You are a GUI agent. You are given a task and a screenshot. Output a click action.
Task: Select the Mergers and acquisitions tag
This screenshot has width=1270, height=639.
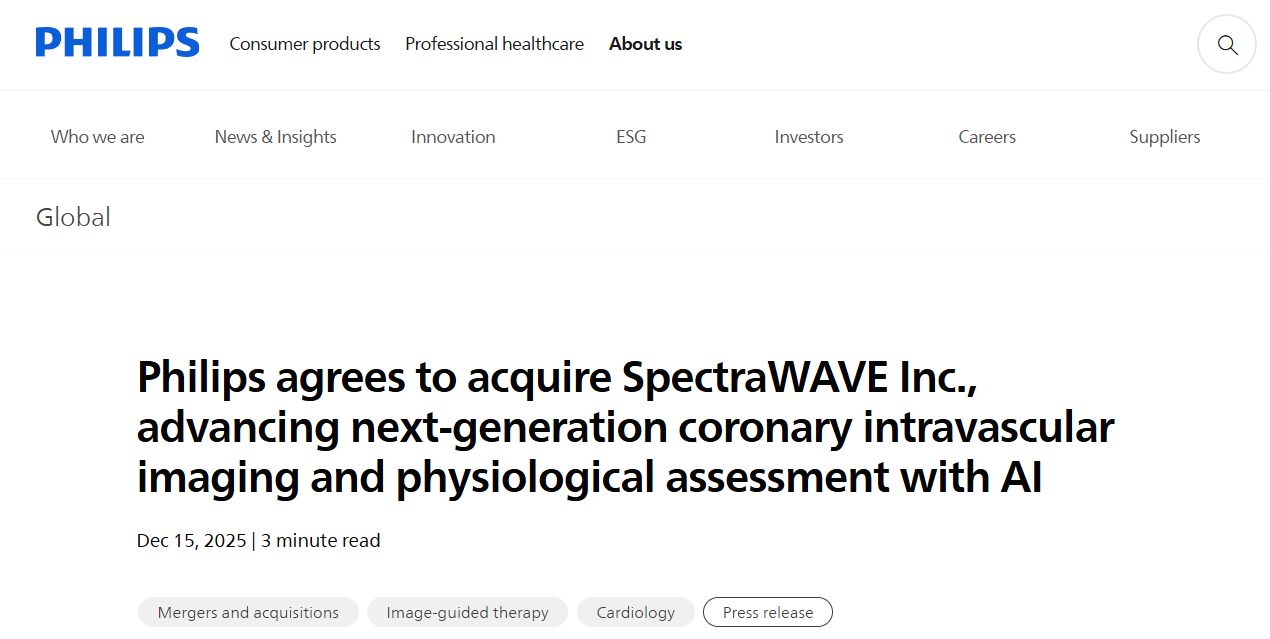click(x=248, y=612)
